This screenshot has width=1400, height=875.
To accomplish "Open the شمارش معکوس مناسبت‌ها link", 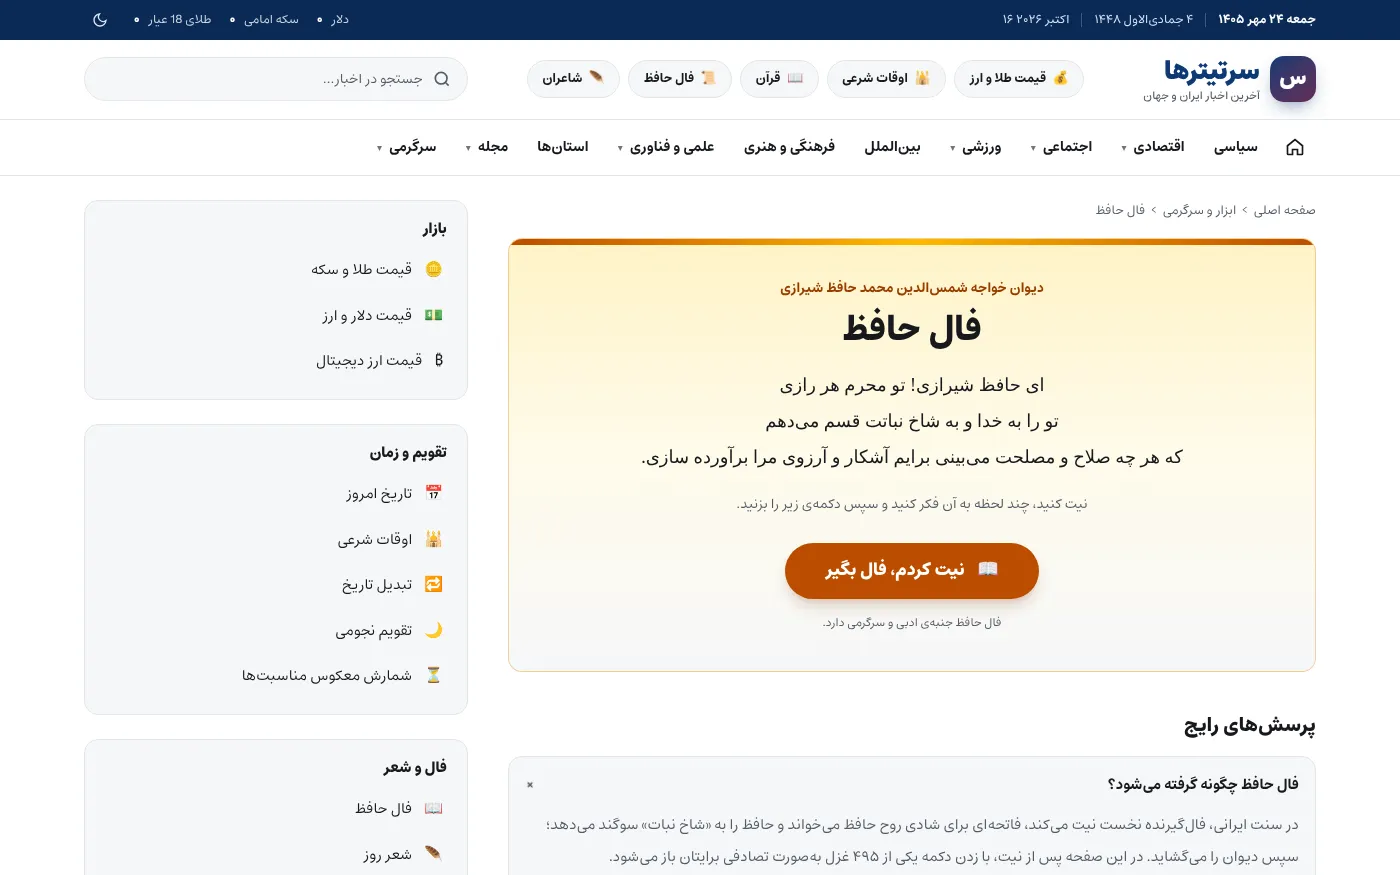I will [327, 675].
